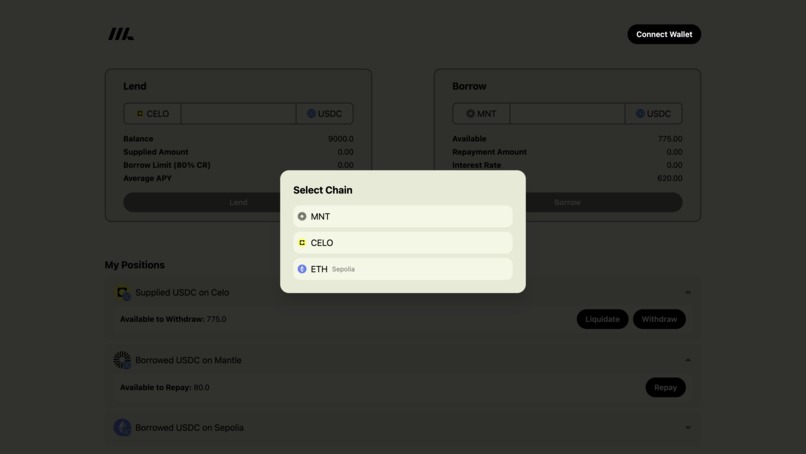Viewport: 806px width, 454px height.
Task: Click the USDC coin icon in Lend panel
Action: 311,114
